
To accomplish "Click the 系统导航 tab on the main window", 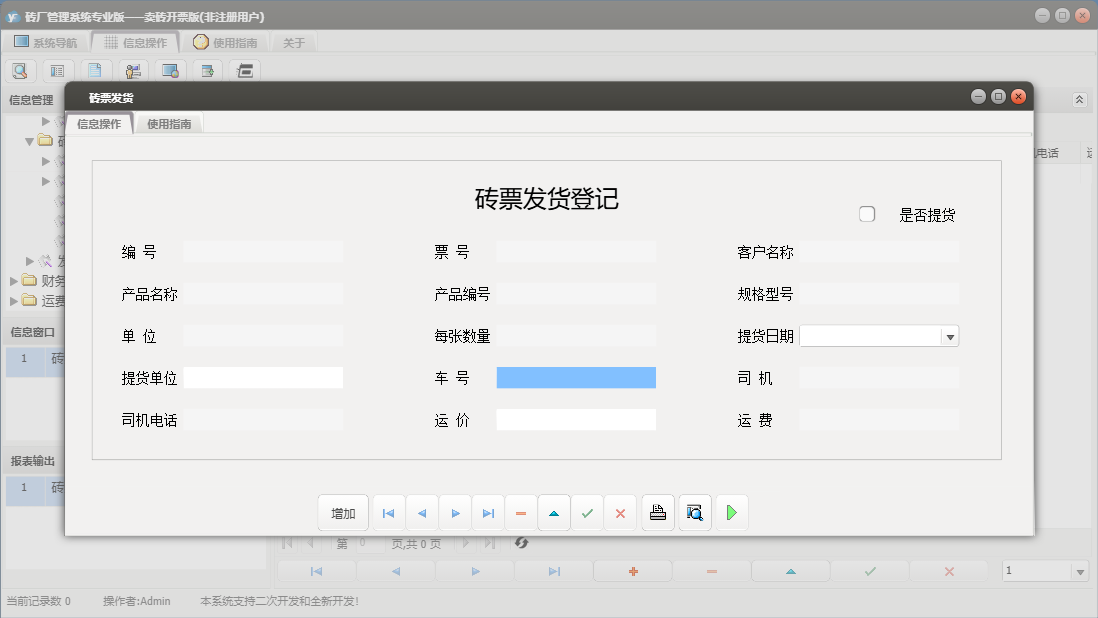I will pos(50,42).
